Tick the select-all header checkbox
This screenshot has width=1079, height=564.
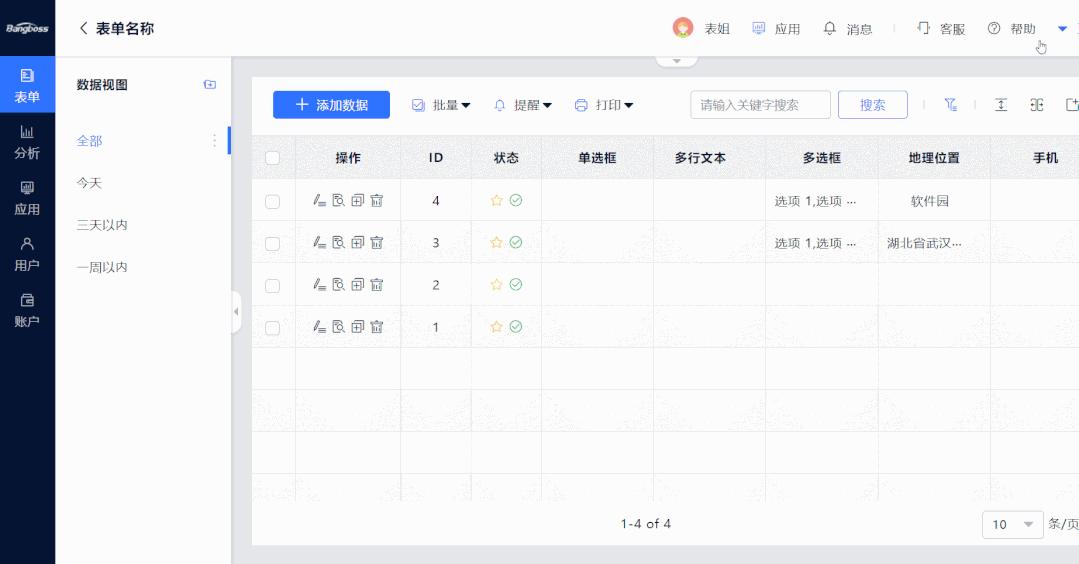click(x=273, y=158)
